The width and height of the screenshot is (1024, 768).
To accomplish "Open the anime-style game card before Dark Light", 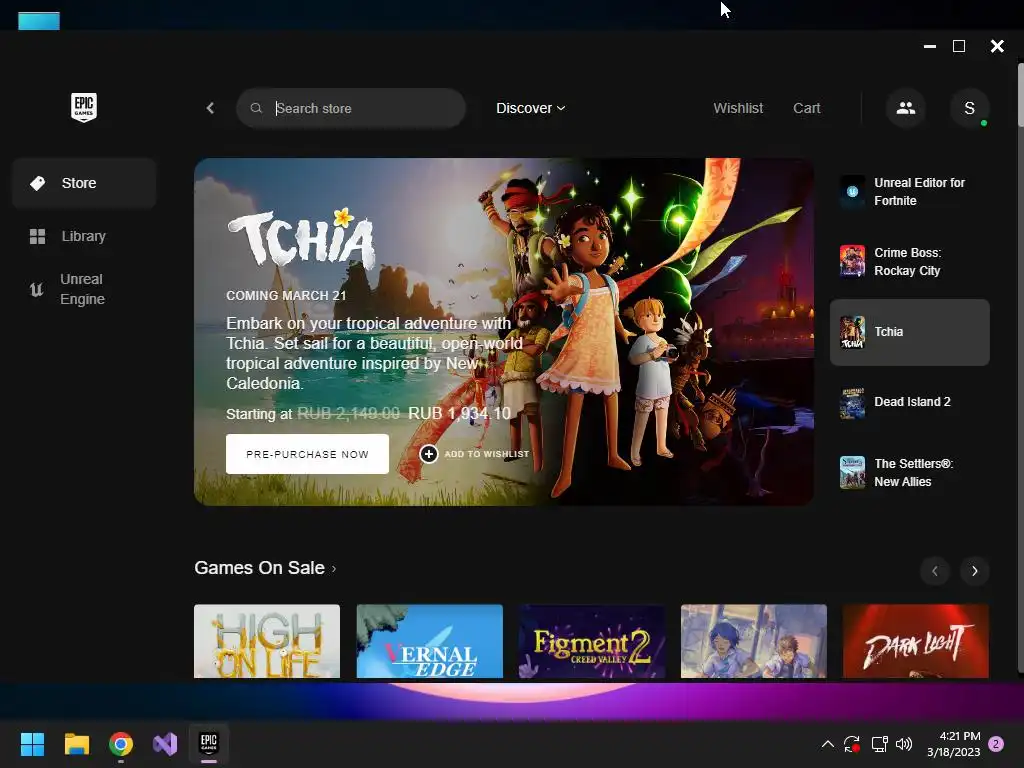I will click(x=754, y=641).
